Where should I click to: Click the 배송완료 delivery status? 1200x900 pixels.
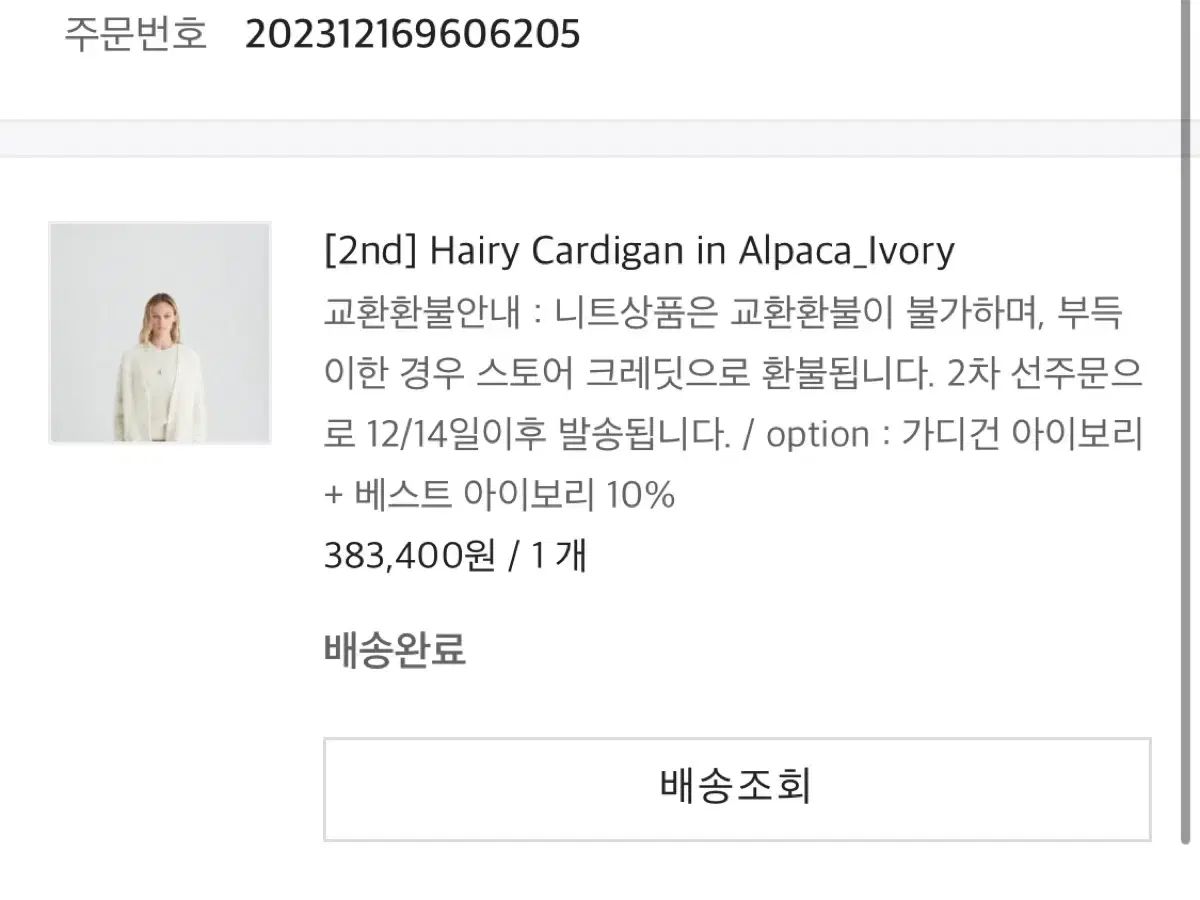tap(395, 650)
